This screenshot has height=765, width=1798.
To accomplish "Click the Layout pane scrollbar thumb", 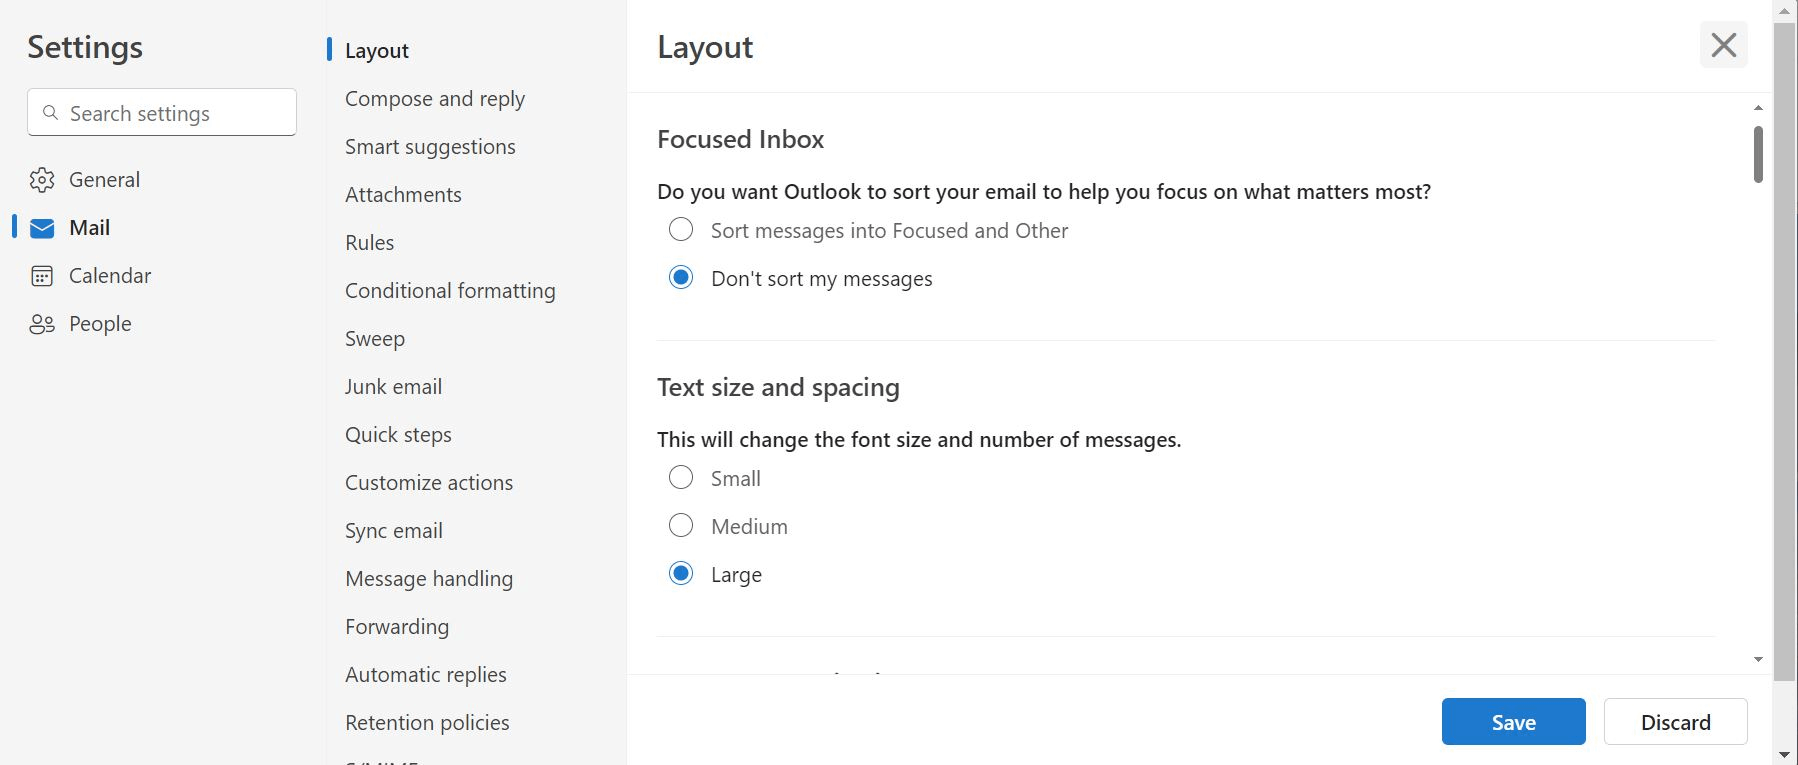I will coord(1758,154).
